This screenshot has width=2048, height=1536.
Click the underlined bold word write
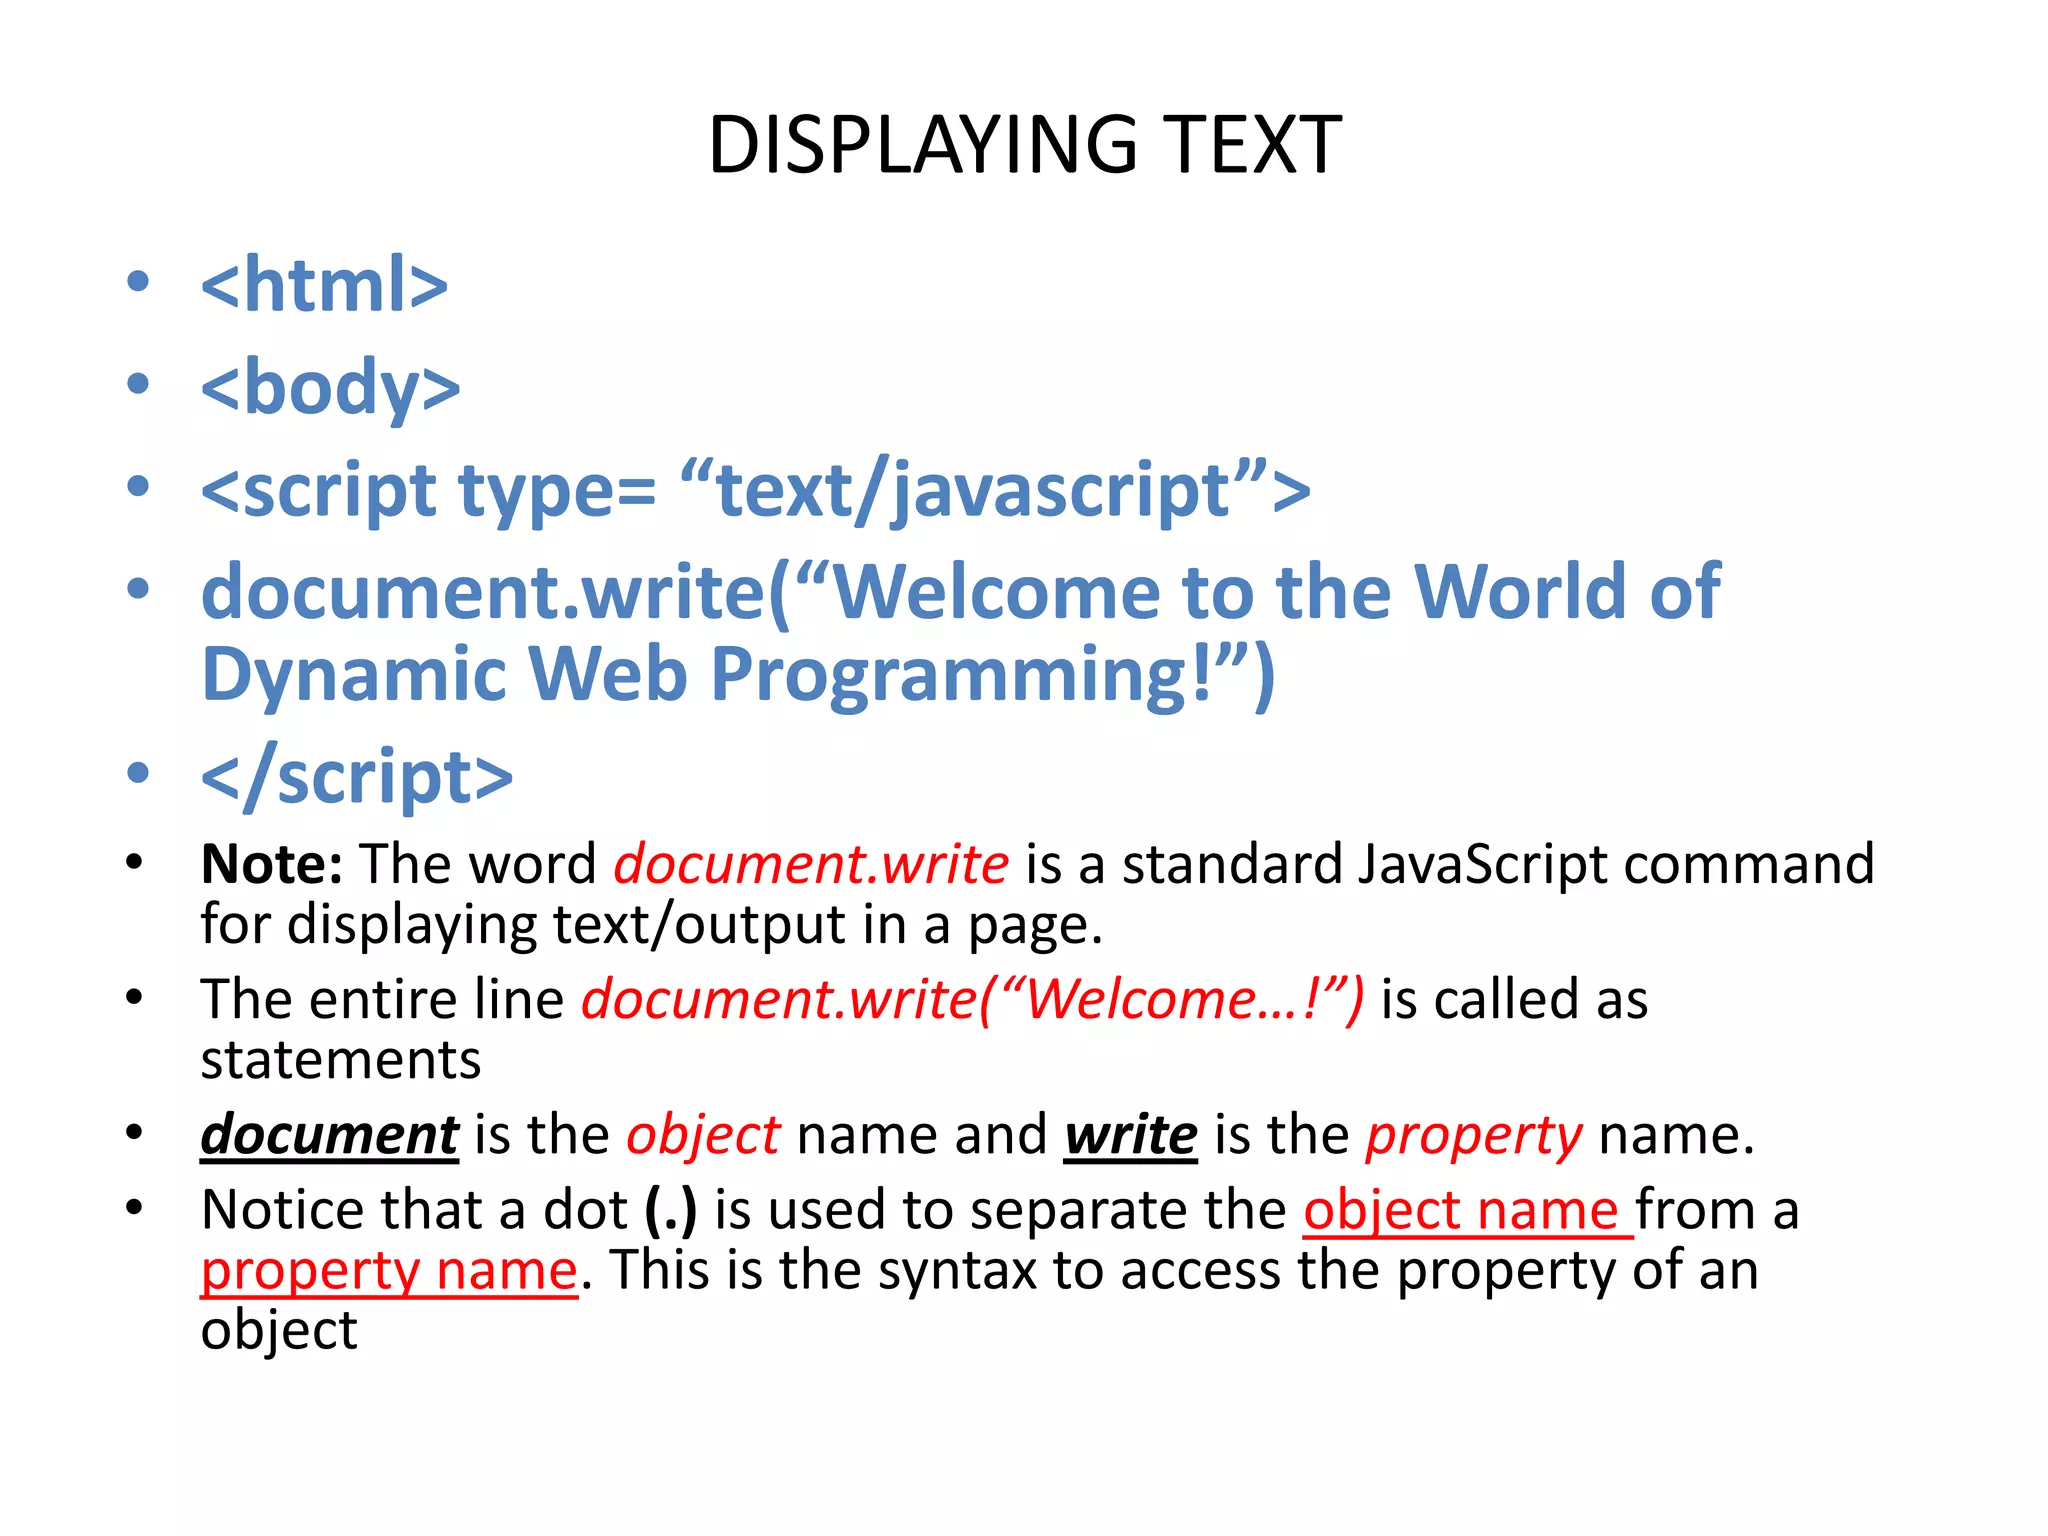(x=1130, y=1136)
